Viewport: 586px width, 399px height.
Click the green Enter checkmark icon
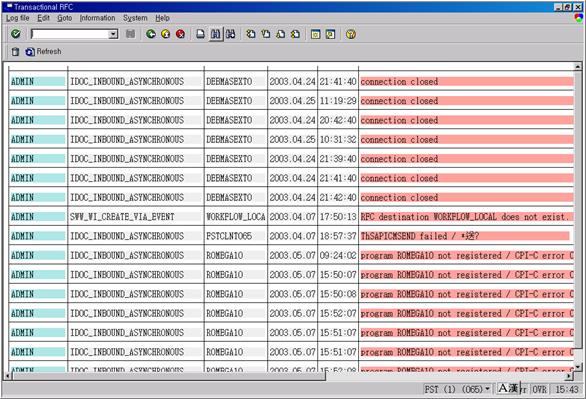(x=16, y=34)
